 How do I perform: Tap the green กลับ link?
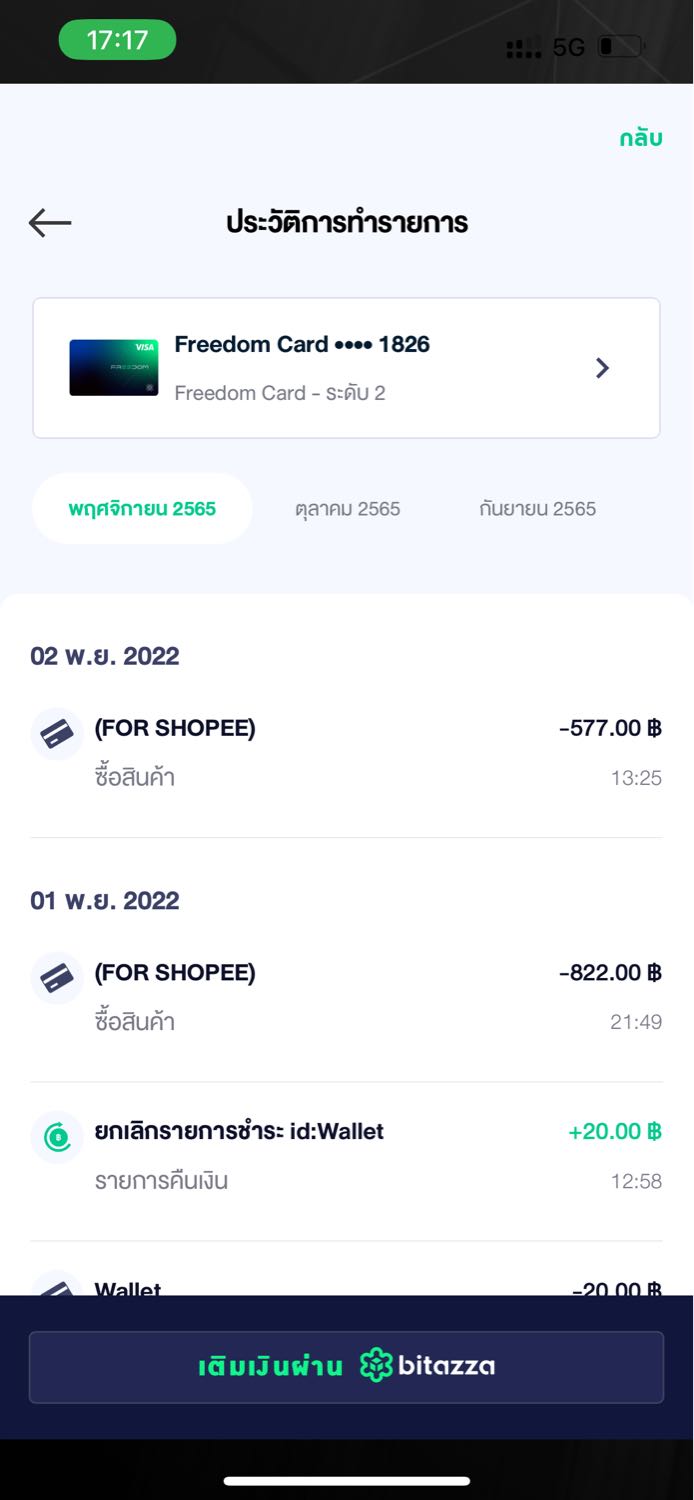tap(641, 138)
